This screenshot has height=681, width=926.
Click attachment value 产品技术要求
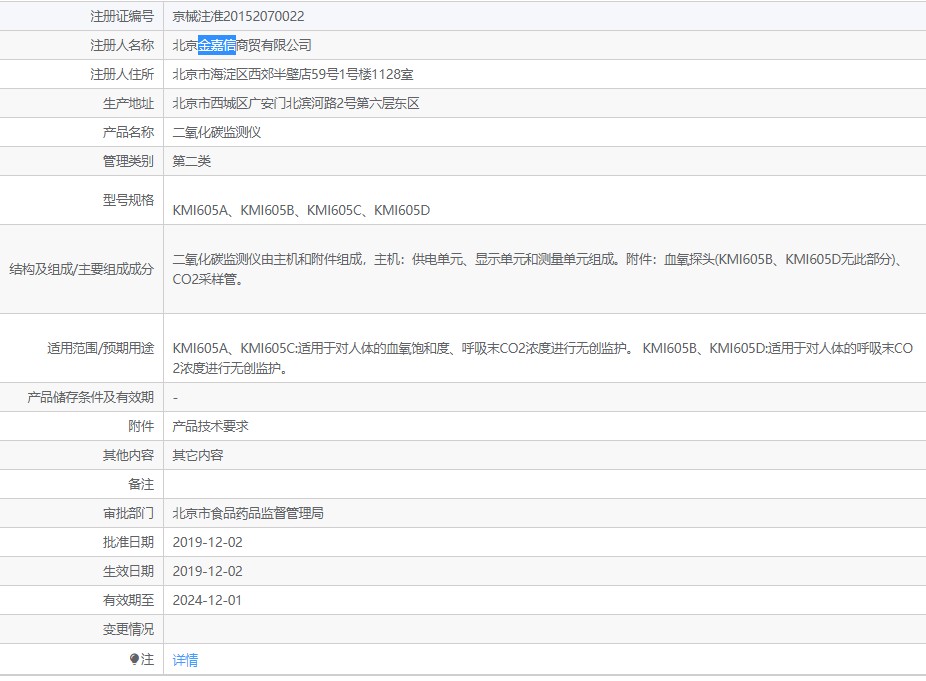point(210,426)
